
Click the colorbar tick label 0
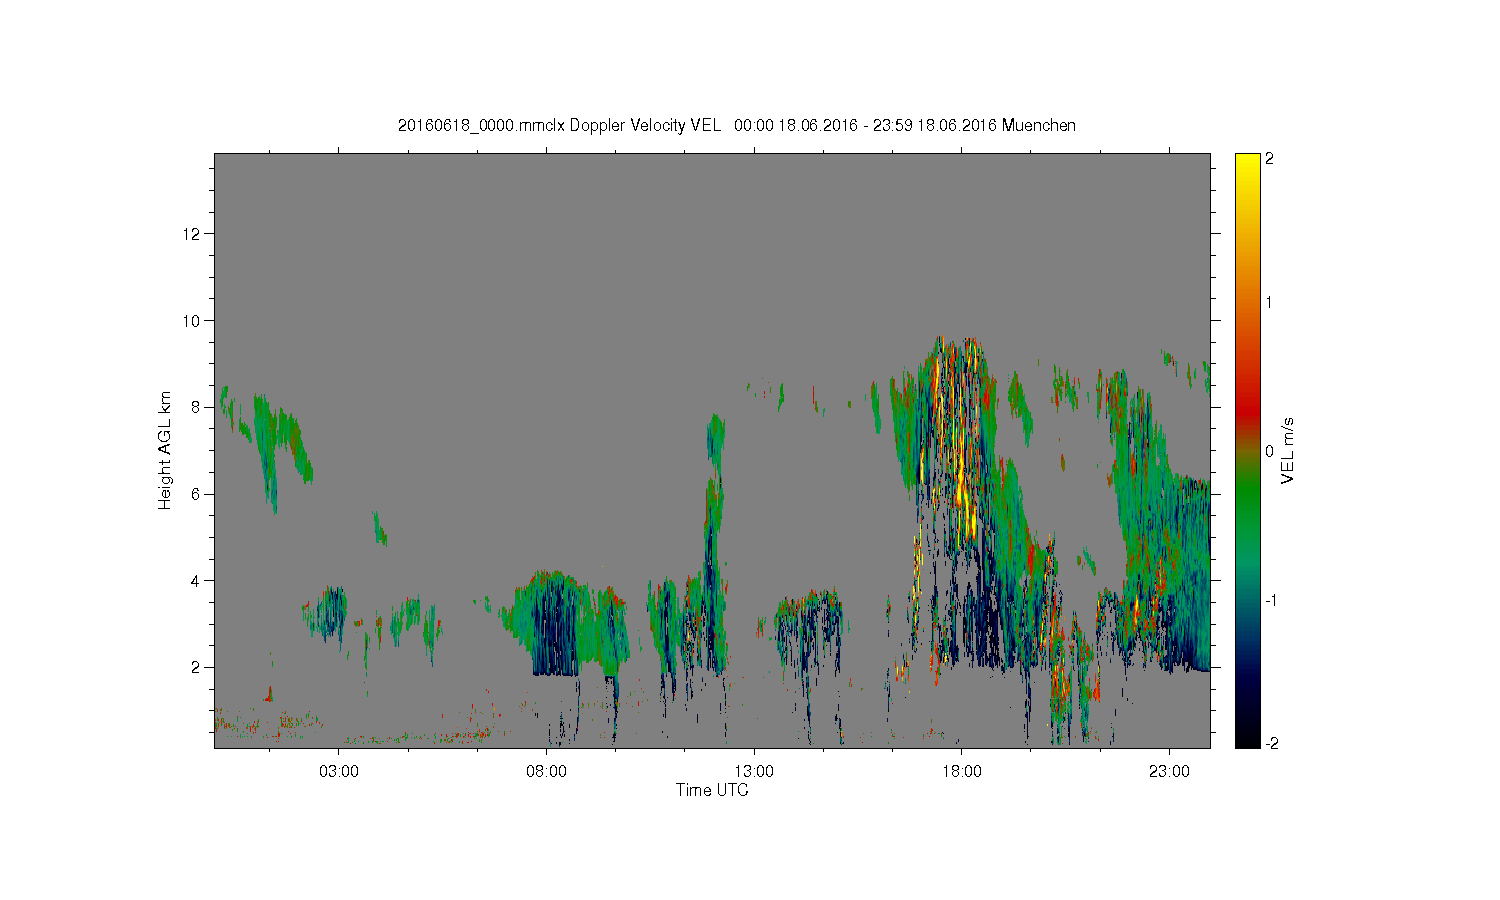pyautogui.click(x=1270, y=451)
